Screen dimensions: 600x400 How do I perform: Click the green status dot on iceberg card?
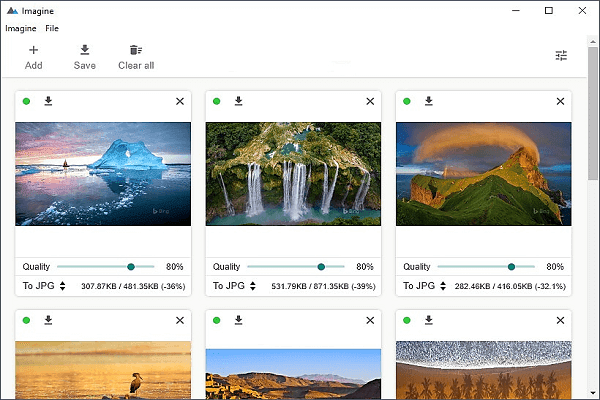tap(27, 101)
